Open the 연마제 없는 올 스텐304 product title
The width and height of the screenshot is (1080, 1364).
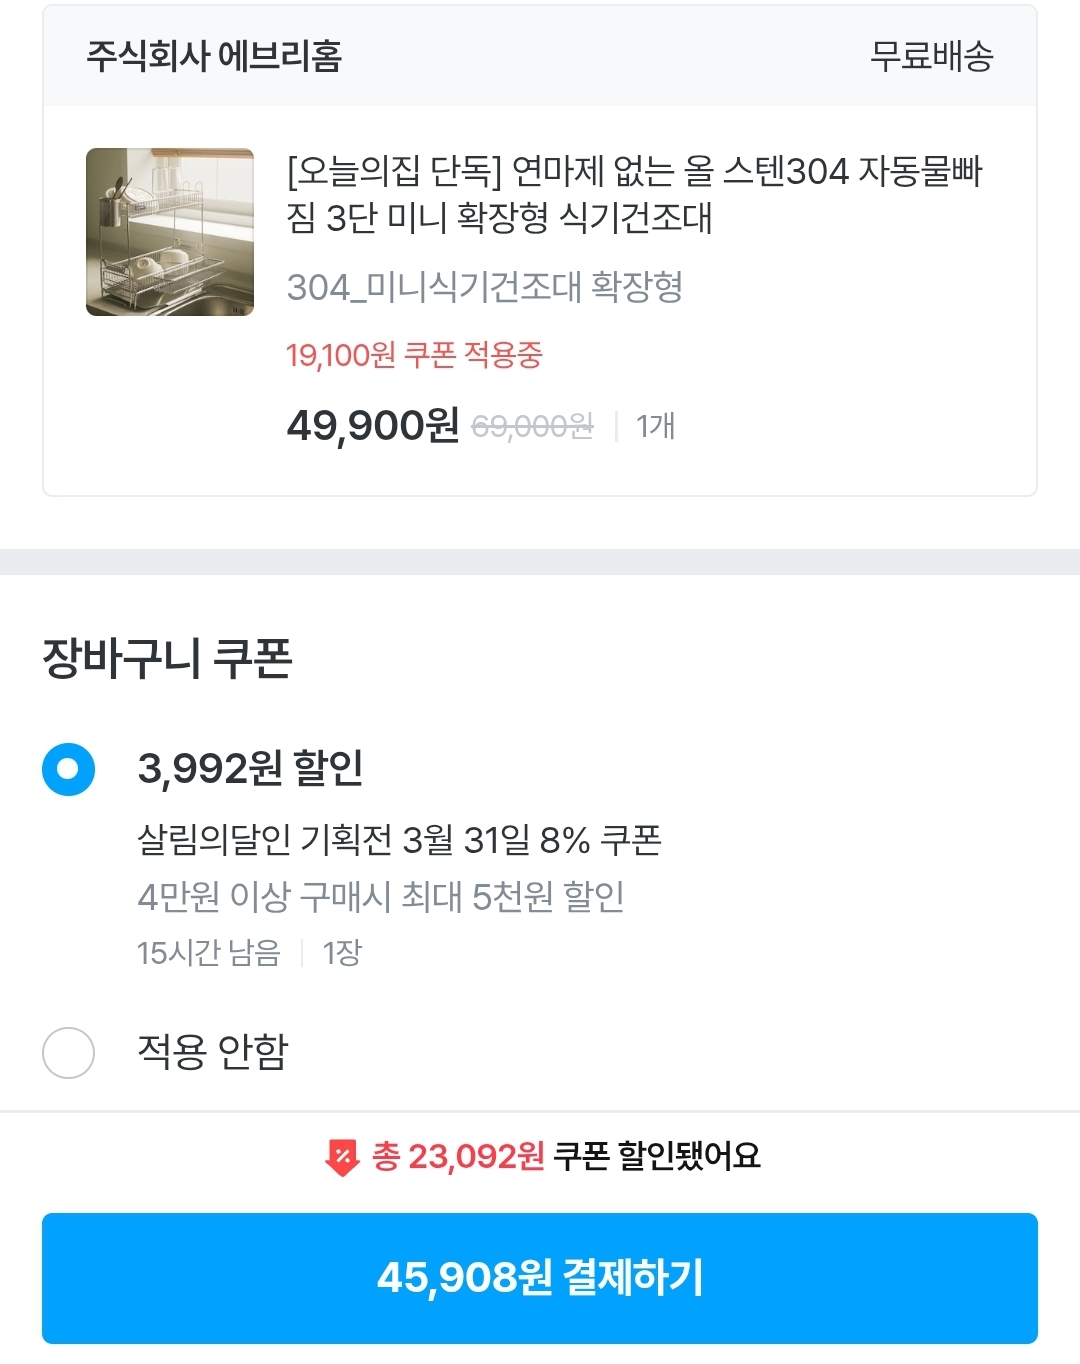click(x=634, y=194)
